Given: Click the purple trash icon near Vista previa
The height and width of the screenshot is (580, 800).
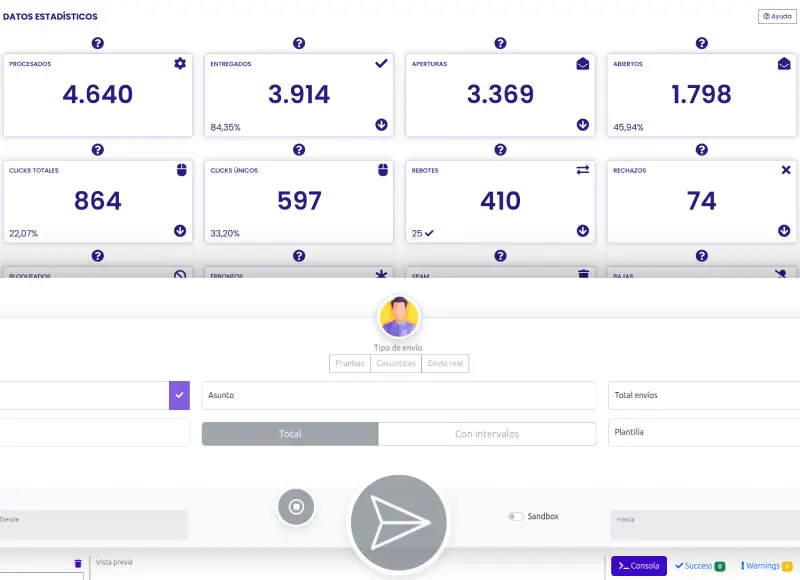Looking at the screenshot, I should coord(78,564).
